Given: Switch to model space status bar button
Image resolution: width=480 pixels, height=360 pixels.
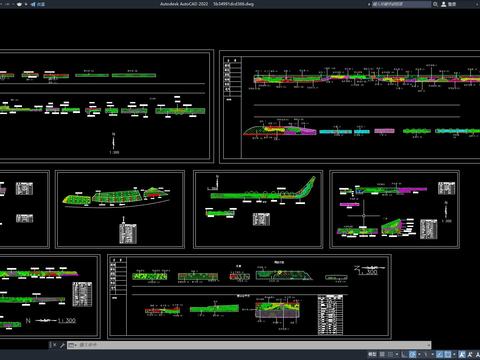Looking at the screenshot, I should coord(372,354).
